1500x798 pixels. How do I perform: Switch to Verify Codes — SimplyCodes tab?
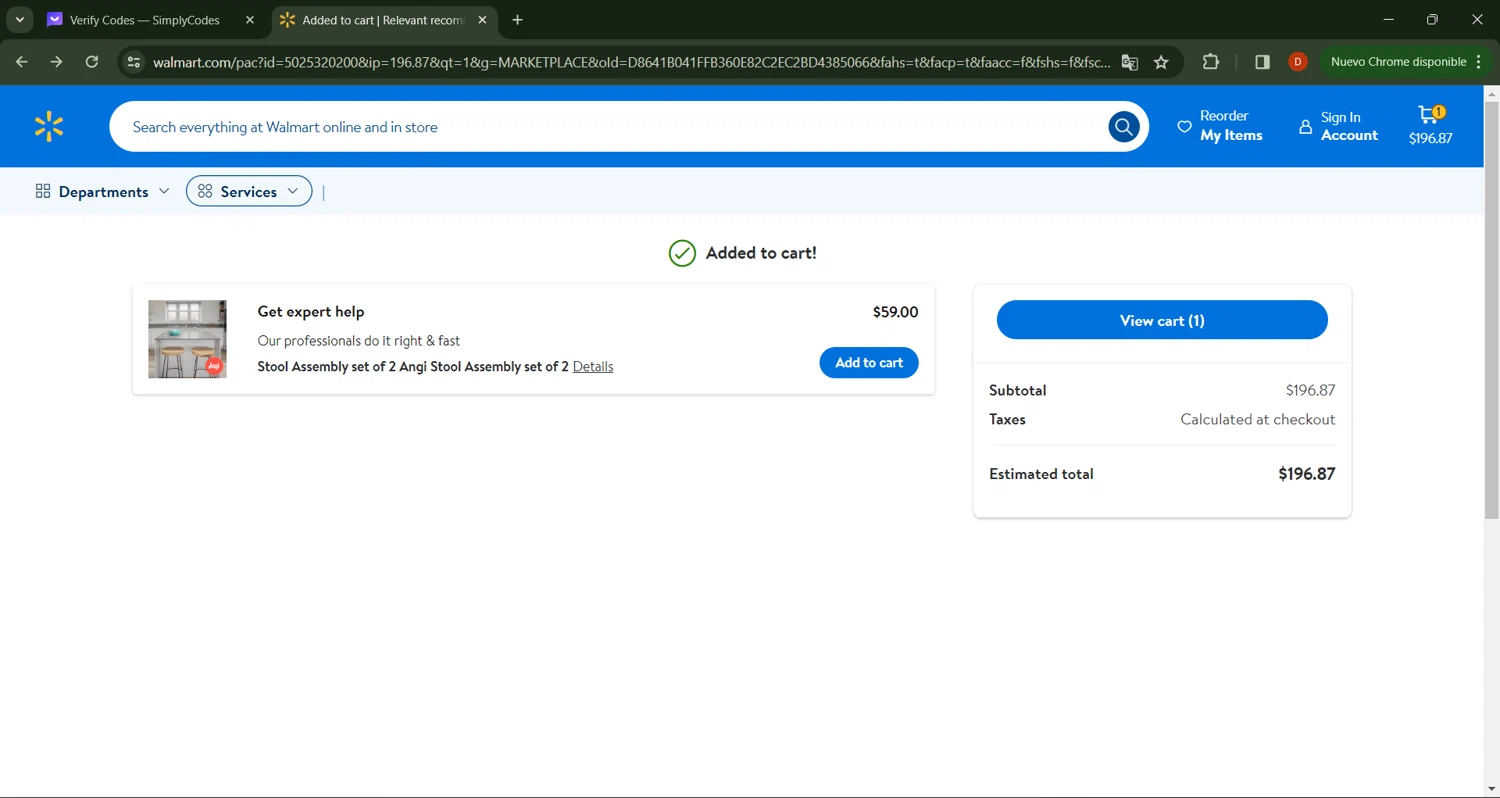click(143, 20)
